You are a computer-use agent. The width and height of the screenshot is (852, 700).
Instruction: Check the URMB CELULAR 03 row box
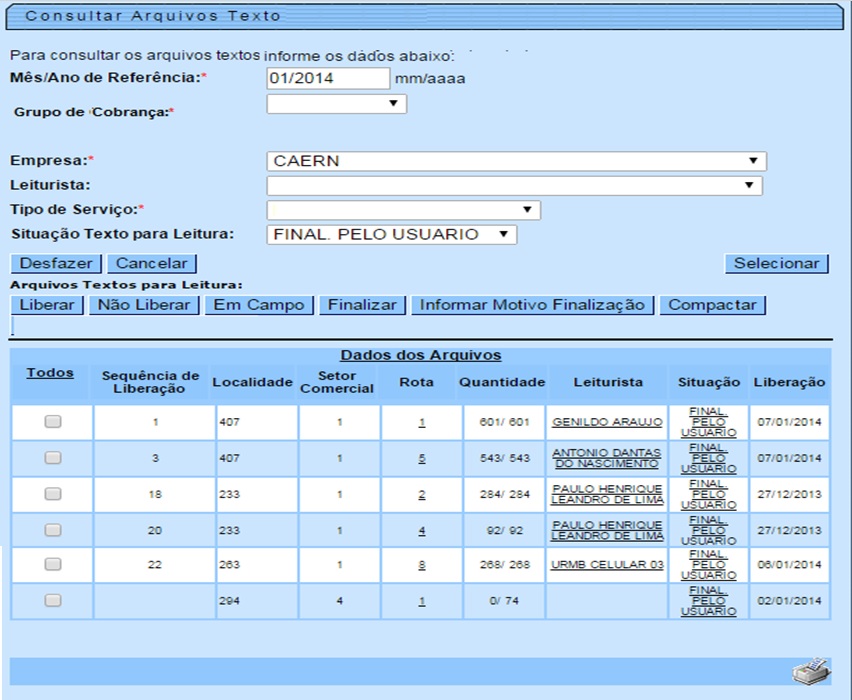[53, 564]
